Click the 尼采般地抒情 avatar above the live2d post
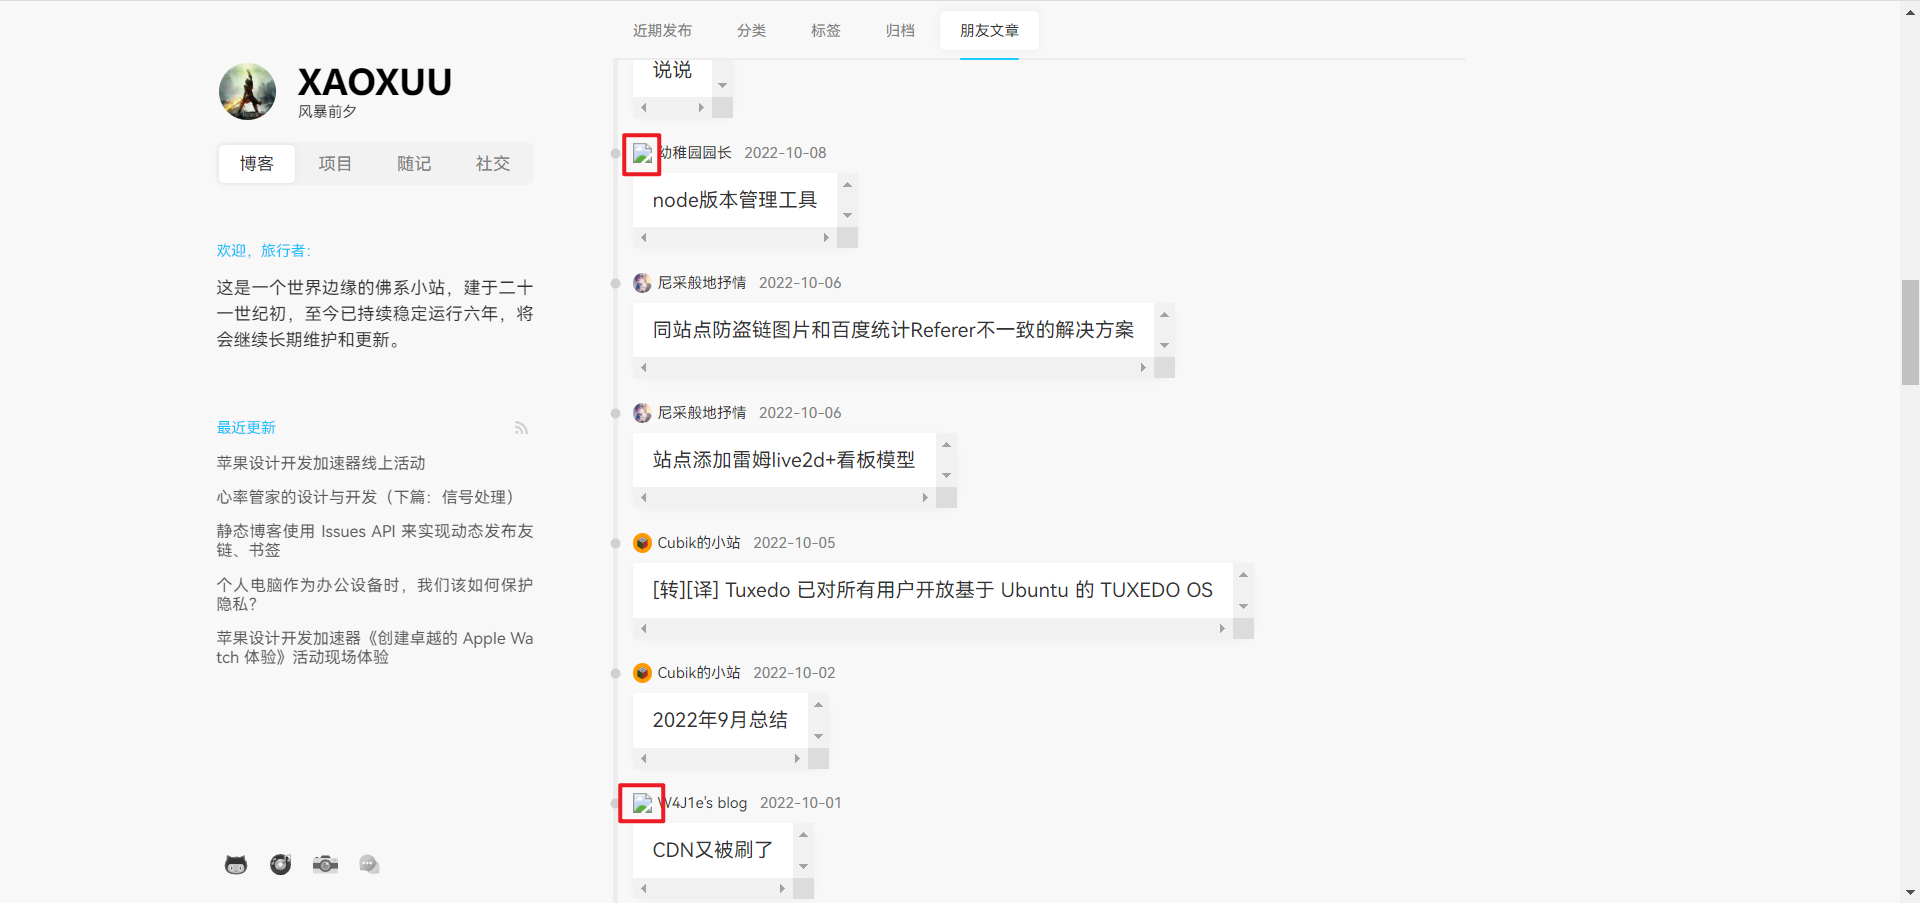This screenshot has width=1920, height=903. point(642,413)
